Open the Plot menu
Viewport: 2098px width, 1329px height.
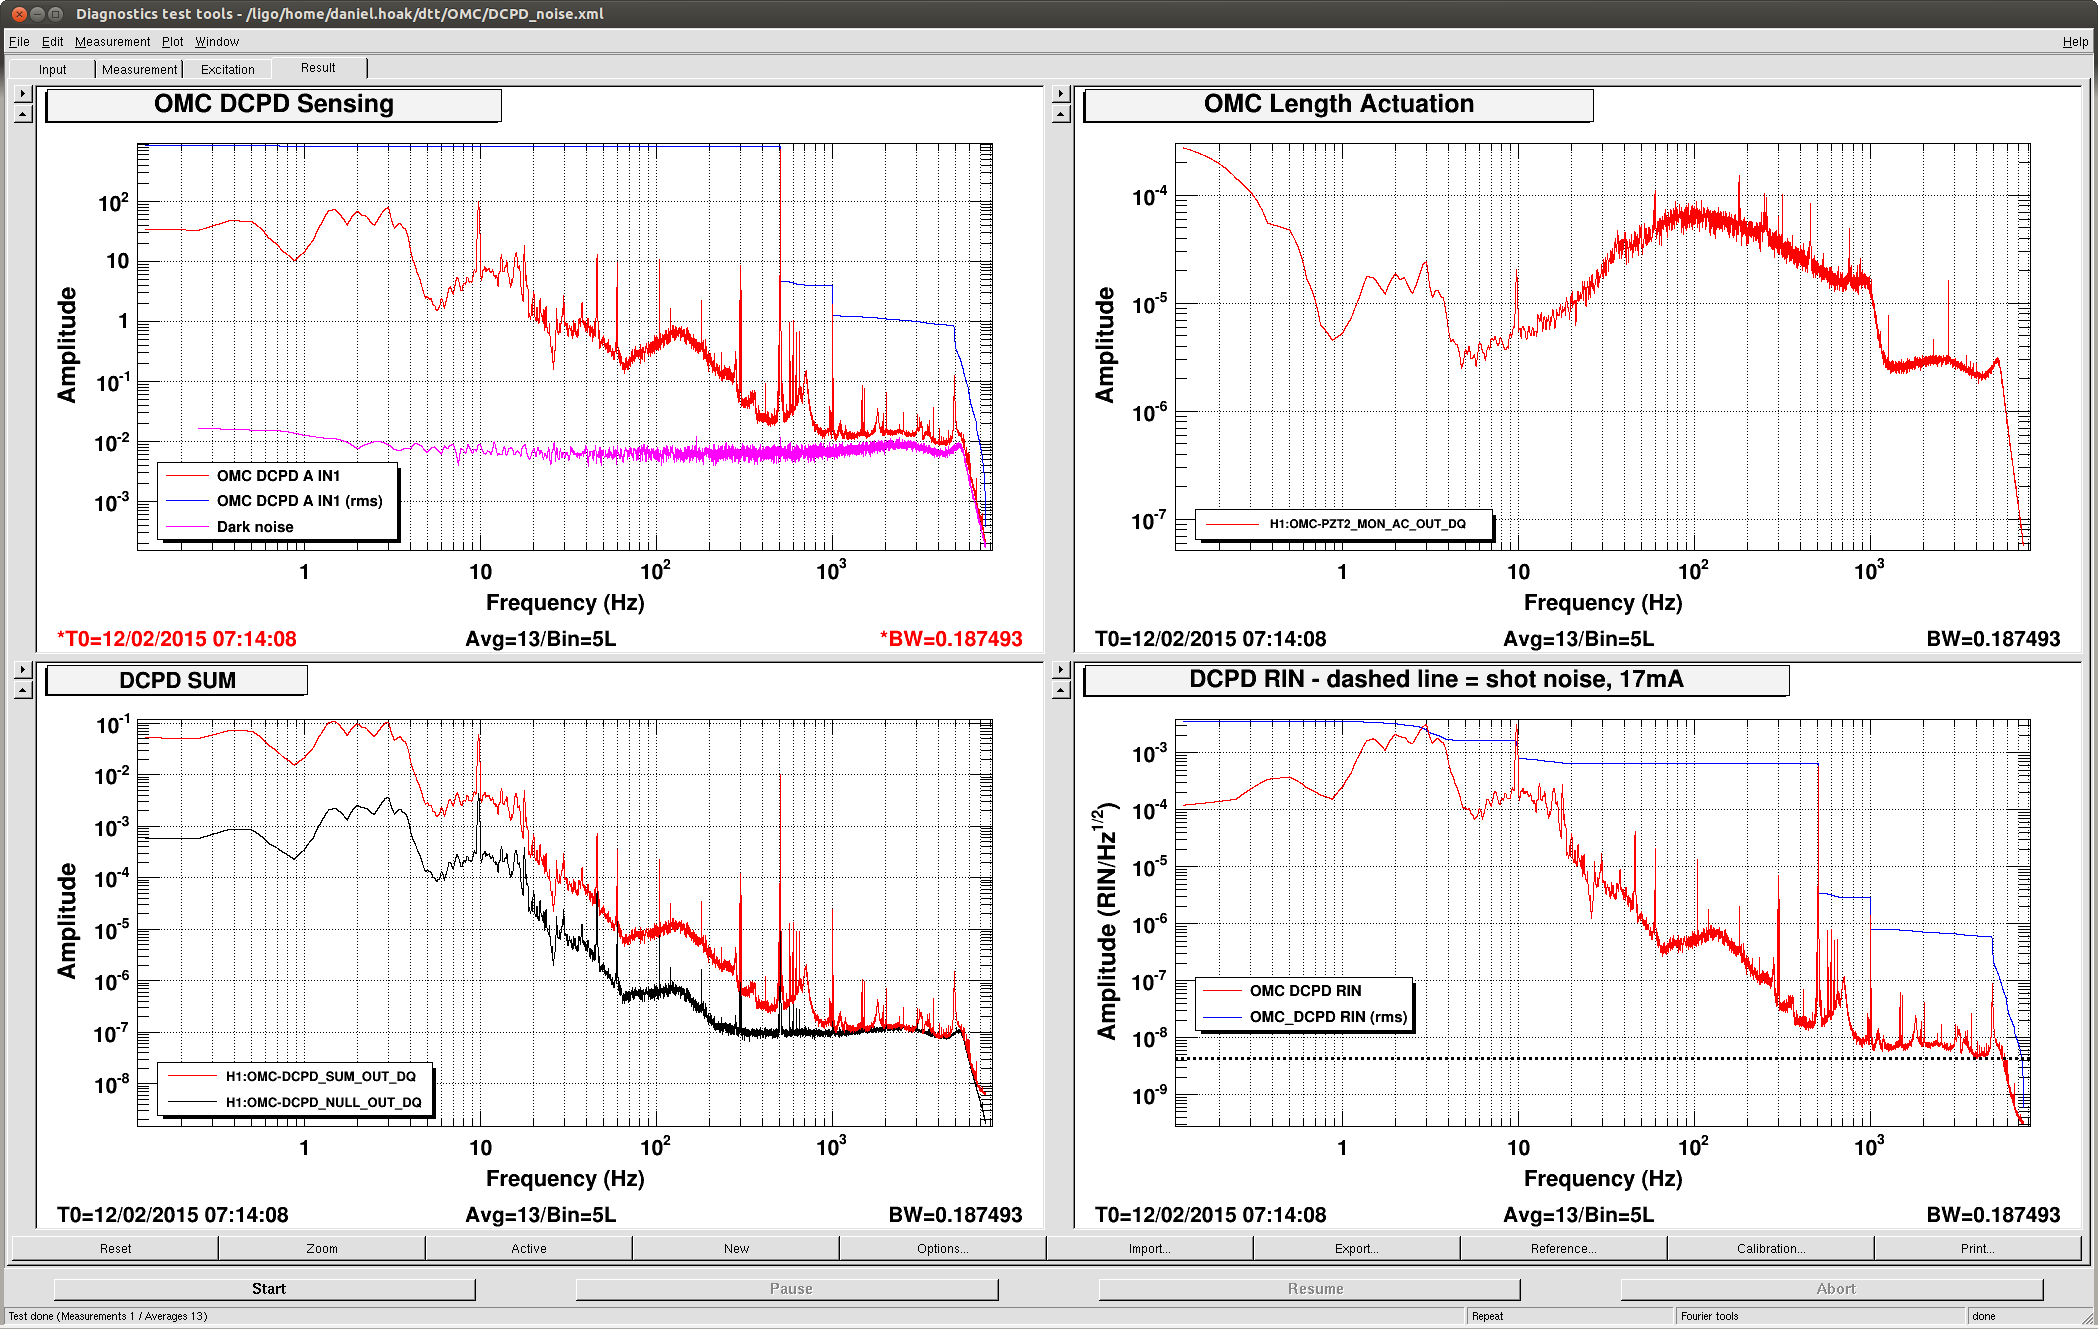tap(172, 42)
